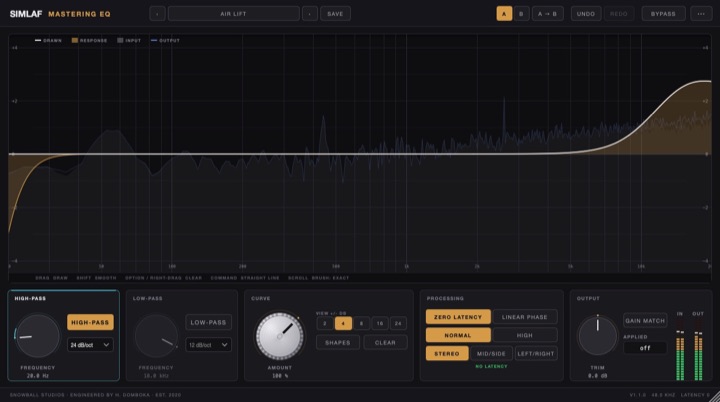Viewport: 720px width, 402px height.
Task: Select LEFT/RIGHT channel mode
Action: [536, 353]
